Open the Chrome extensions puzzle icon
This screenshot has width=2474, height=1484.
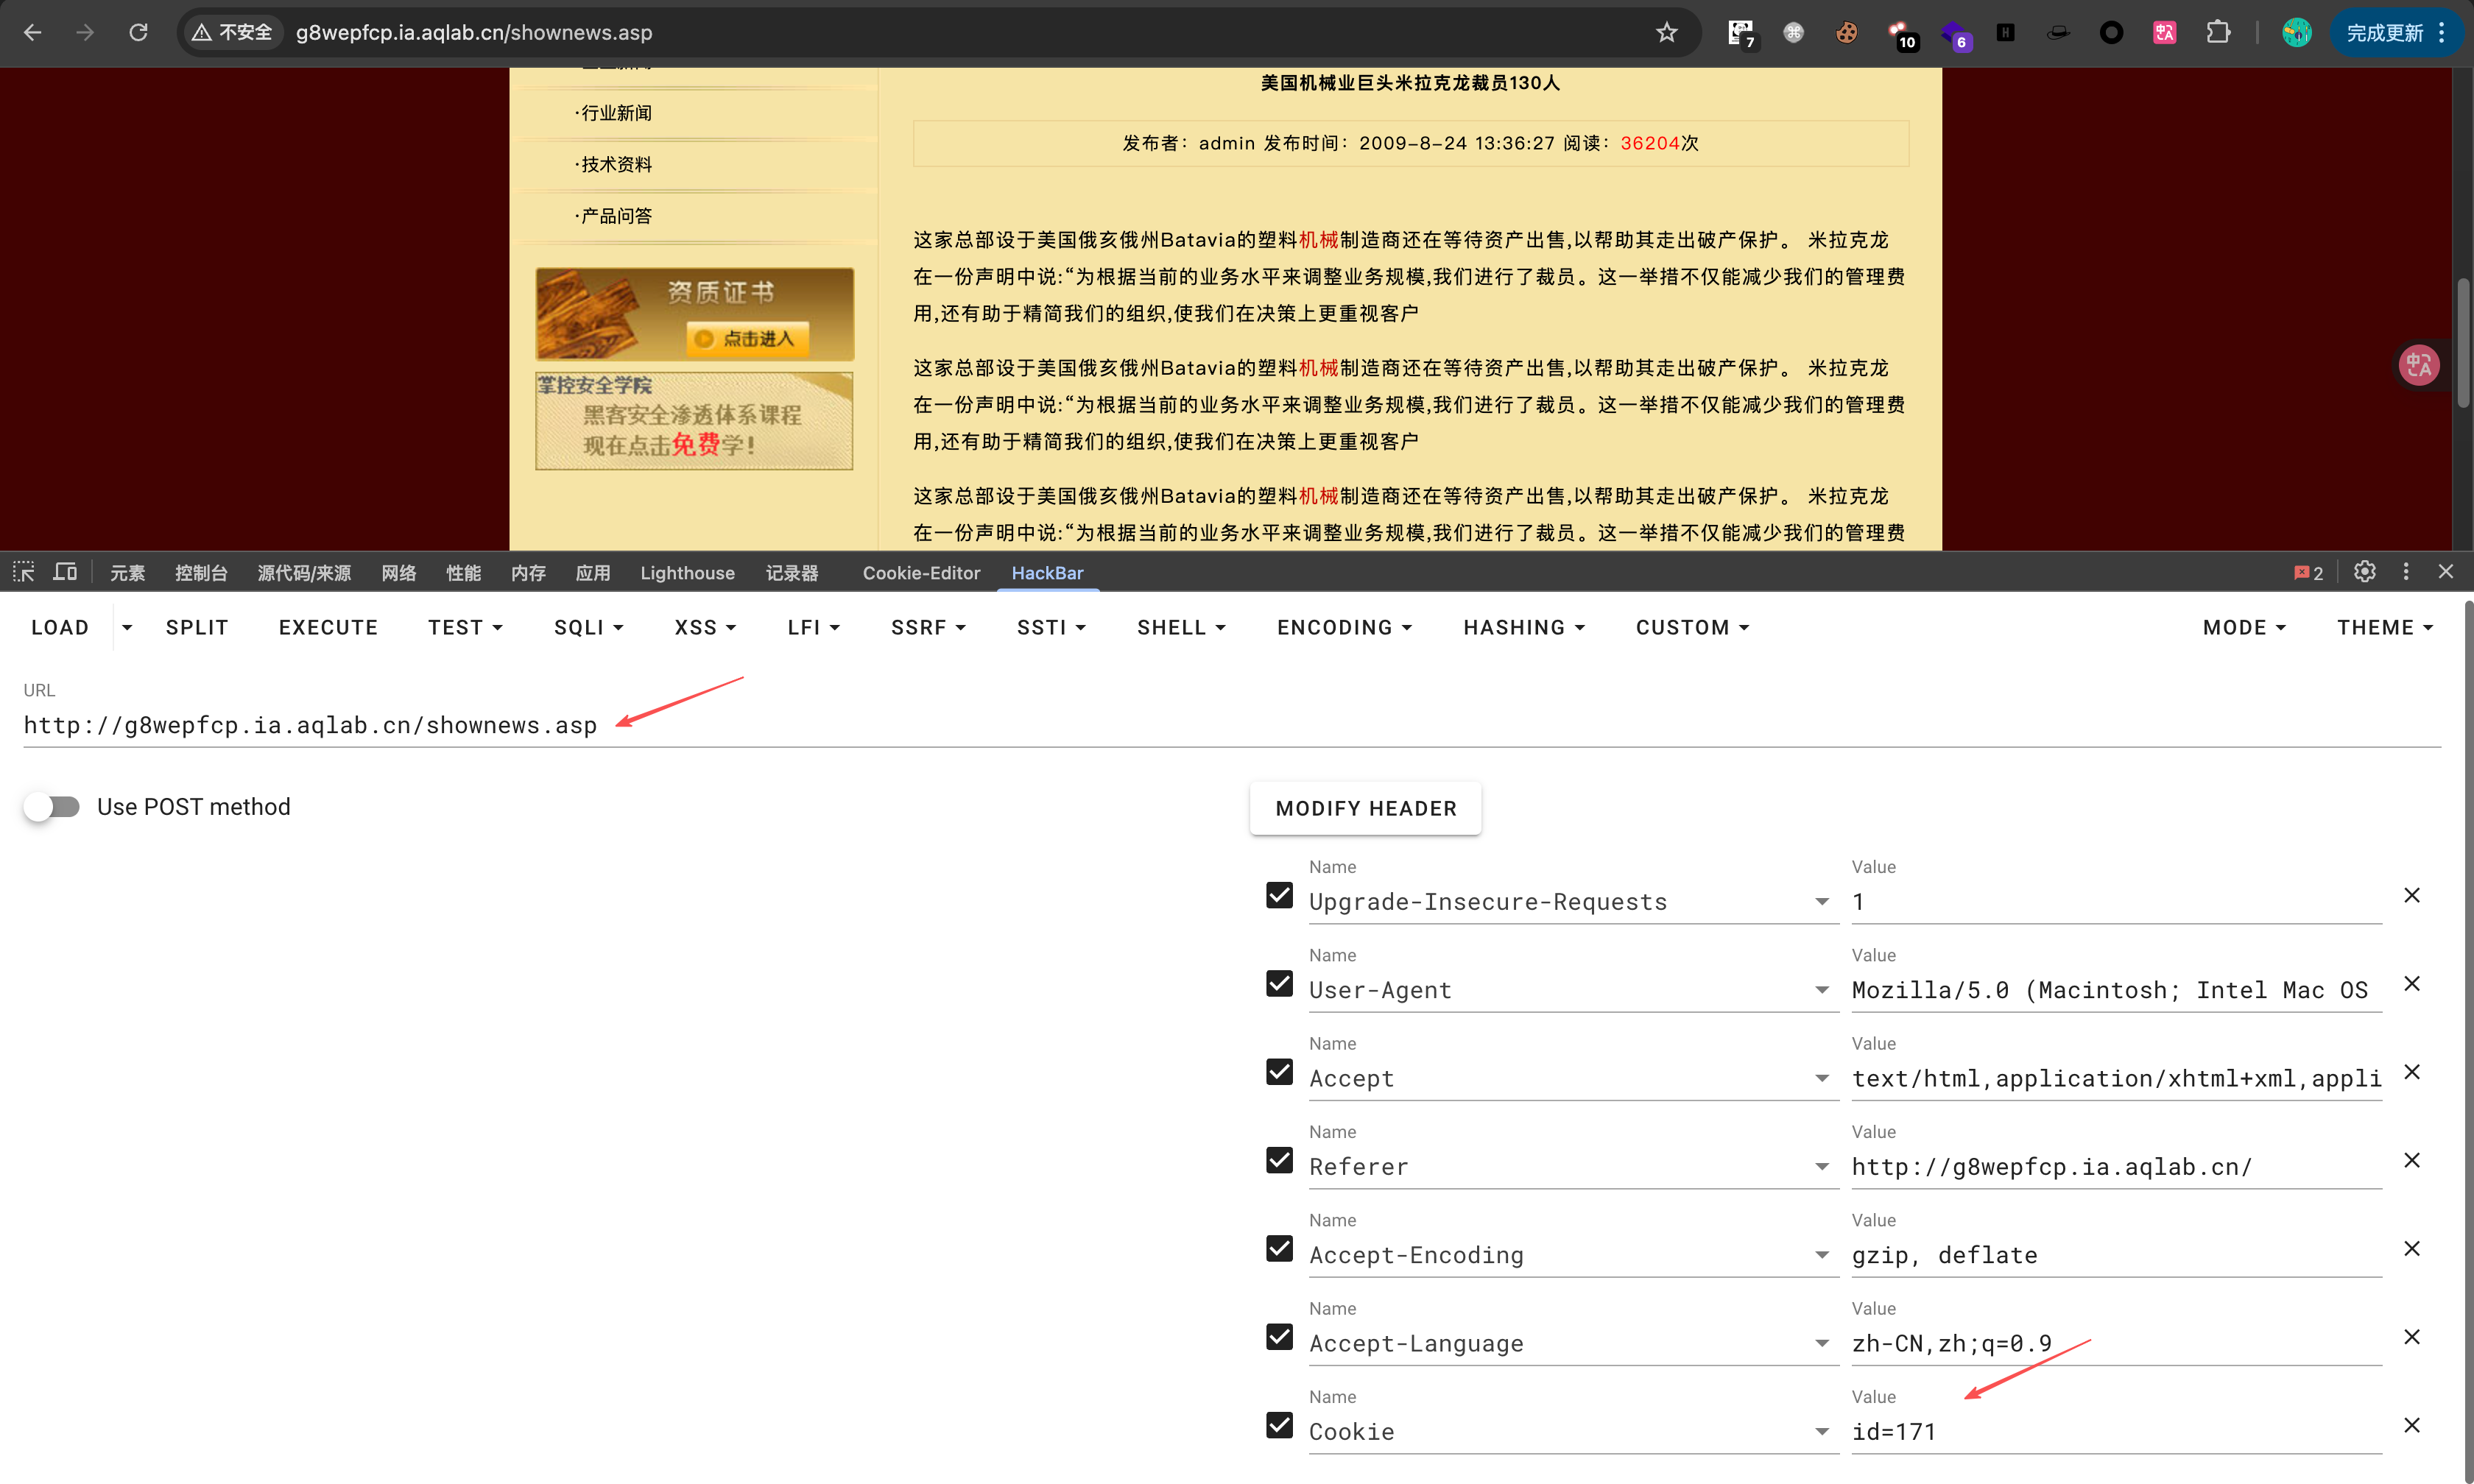click(2218, 33)
